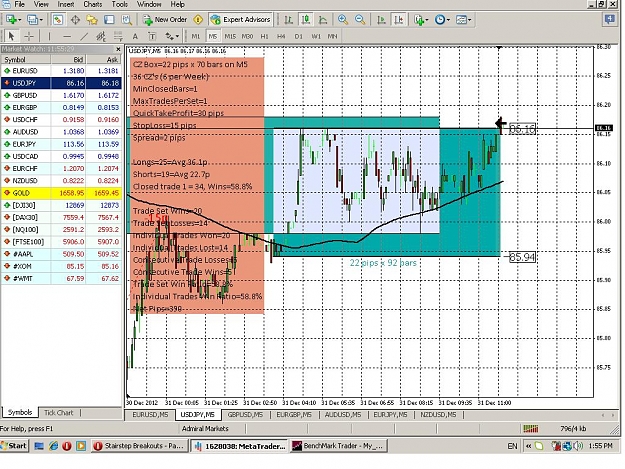Image resolution: width=625 pixels, height=469 pixels.
Task: Switch to H1 timeframe
Action: coord(264,36)
